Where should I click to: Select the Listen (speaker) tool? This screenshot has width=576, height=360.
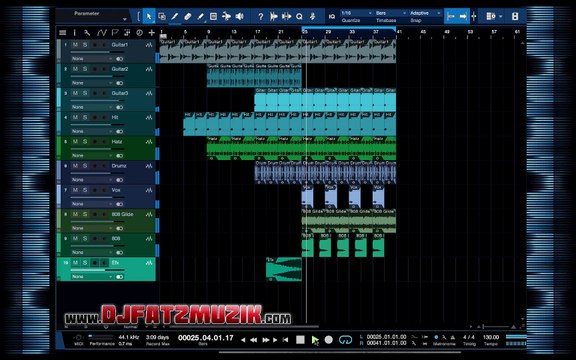(x=240, y=16)
